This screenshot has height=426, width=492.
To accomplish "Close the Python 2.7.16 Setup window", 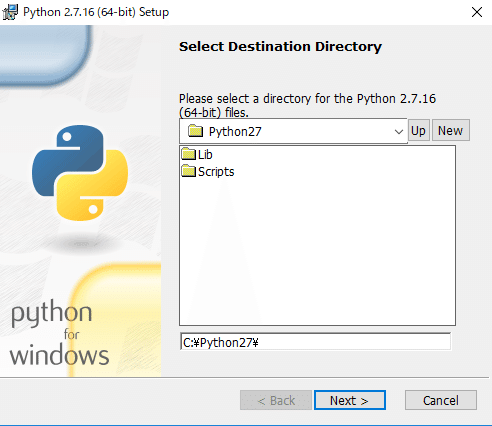I will 477,12.
